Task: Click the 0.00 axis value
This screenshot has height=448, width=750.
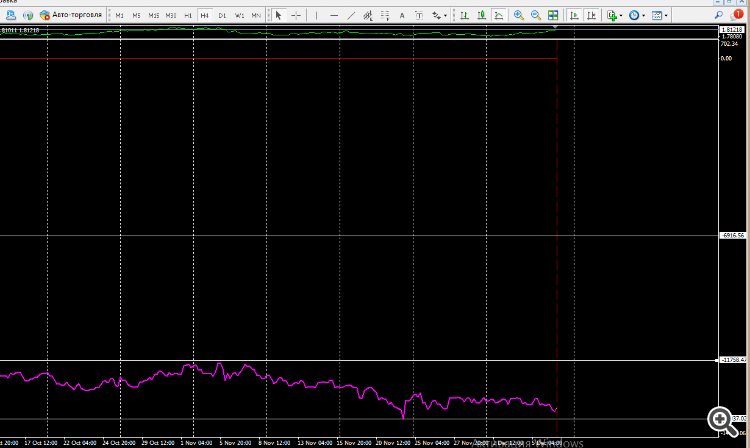Action: [726, 58]
